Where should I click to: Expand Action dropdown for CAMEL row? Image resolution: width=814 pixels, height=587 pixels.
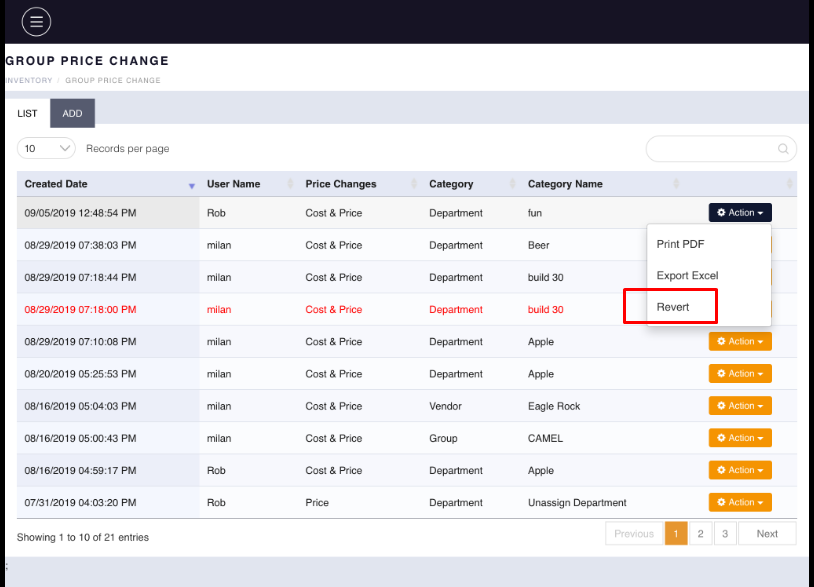(740, 438)
